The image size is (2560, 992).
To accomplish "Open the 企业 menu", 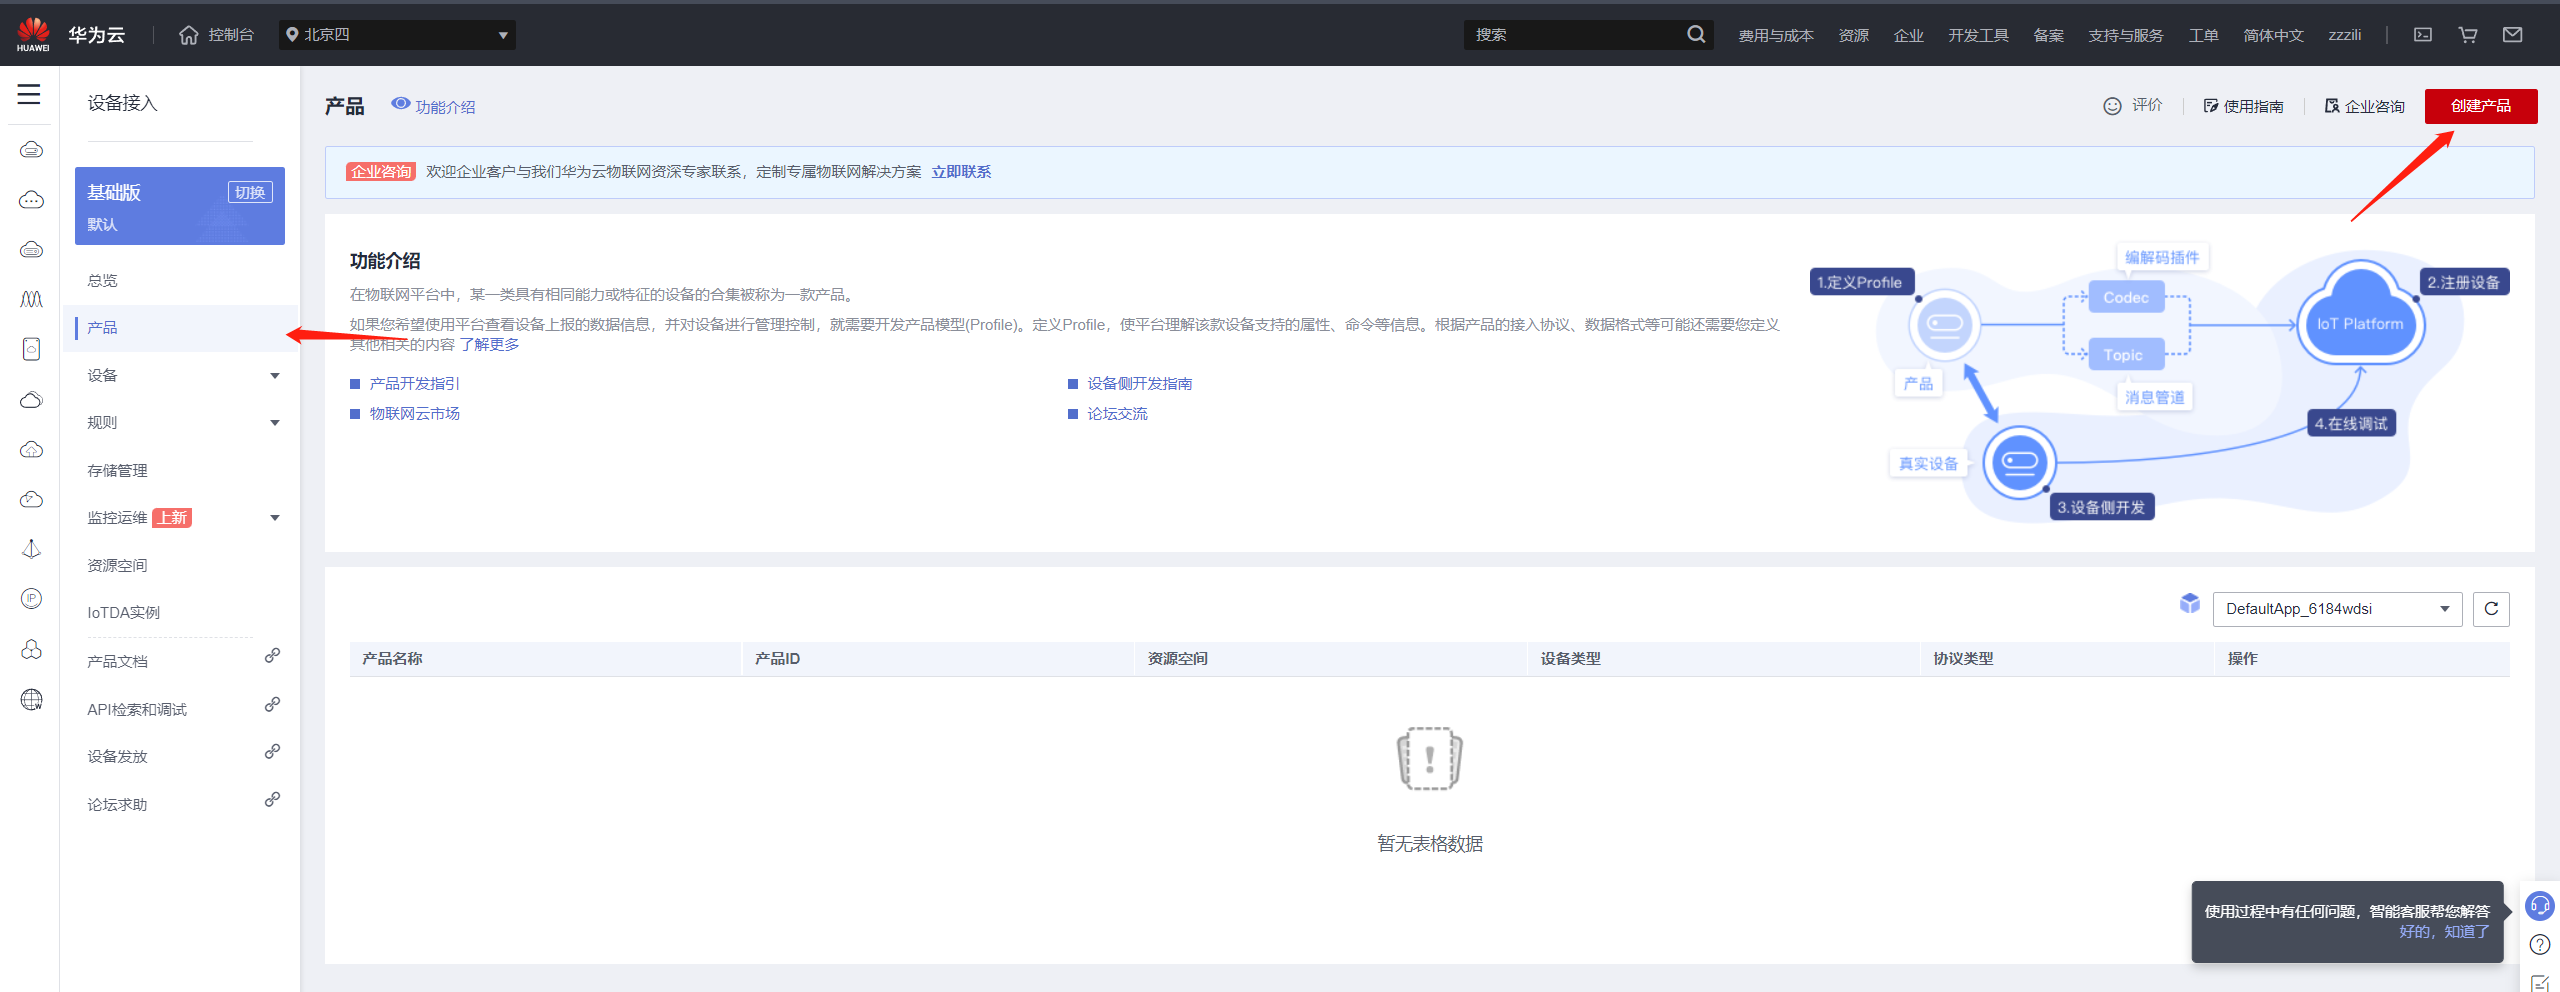I will click(1908, 35).
